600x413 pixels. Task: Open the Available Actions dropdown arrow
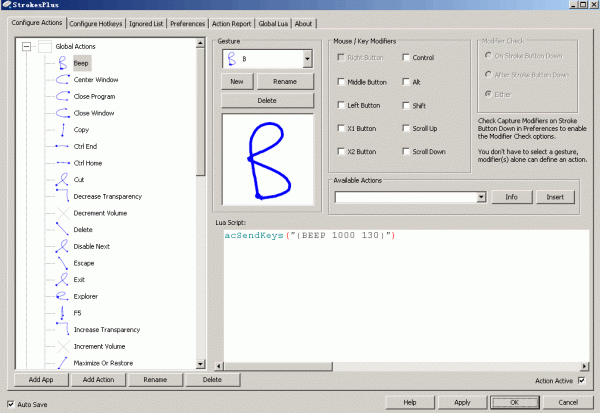click(x=481, y=197)
